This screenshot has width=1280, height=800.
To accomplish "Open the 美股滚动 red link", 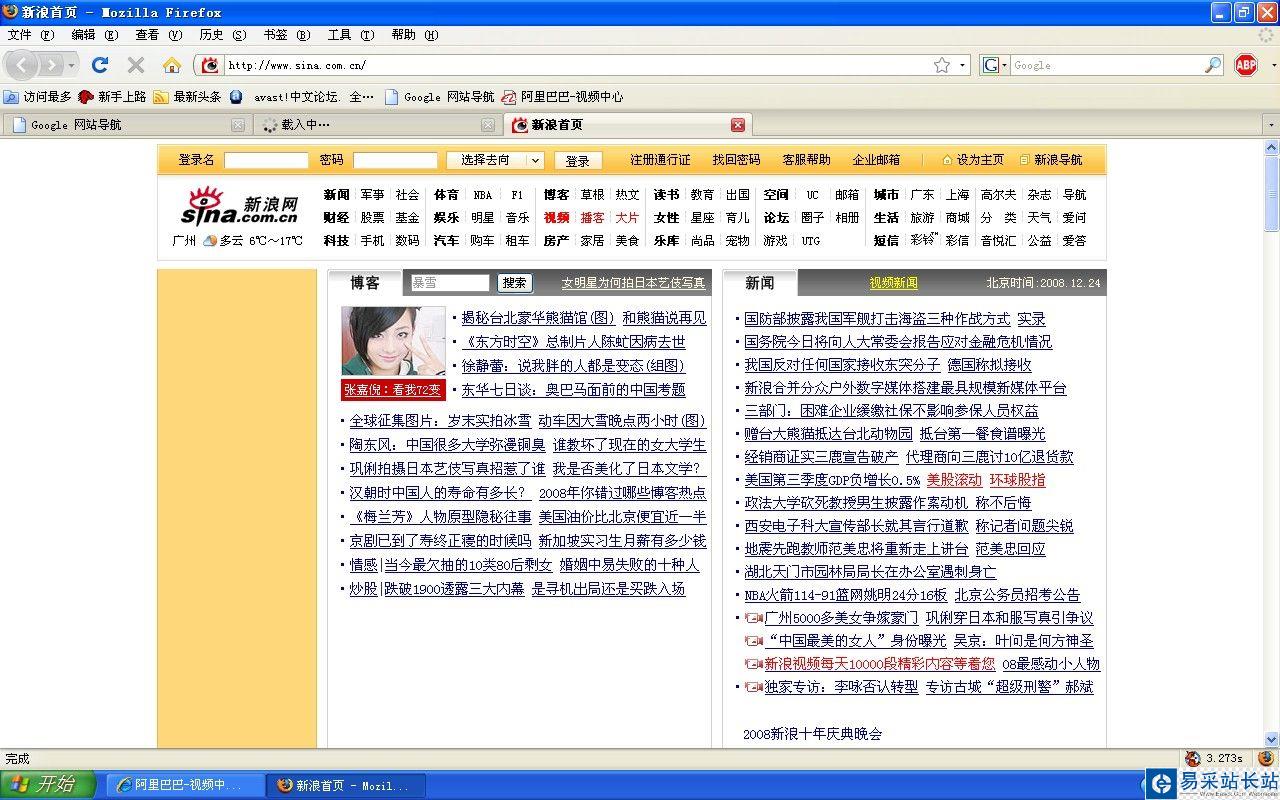I will [x=954, y=480].
